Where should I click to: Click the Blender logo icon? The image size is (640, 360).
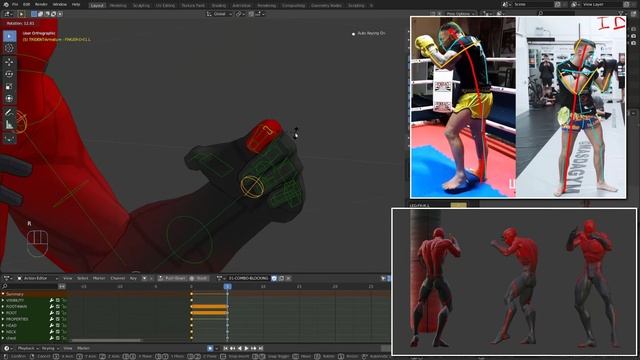coord(6,4)
